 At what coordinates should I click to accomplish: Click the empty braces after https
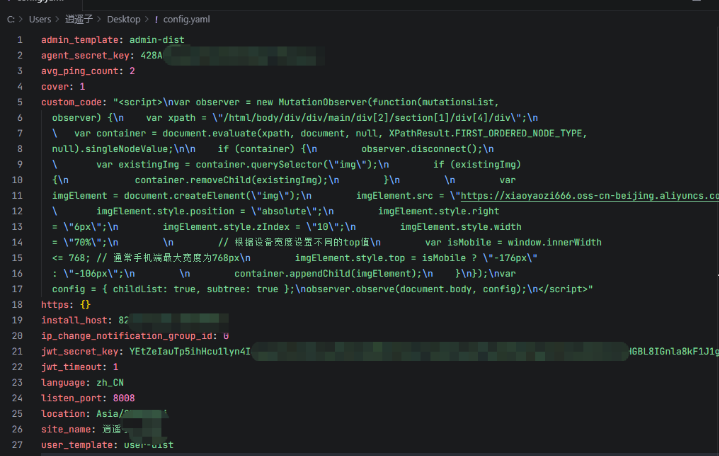85,305
